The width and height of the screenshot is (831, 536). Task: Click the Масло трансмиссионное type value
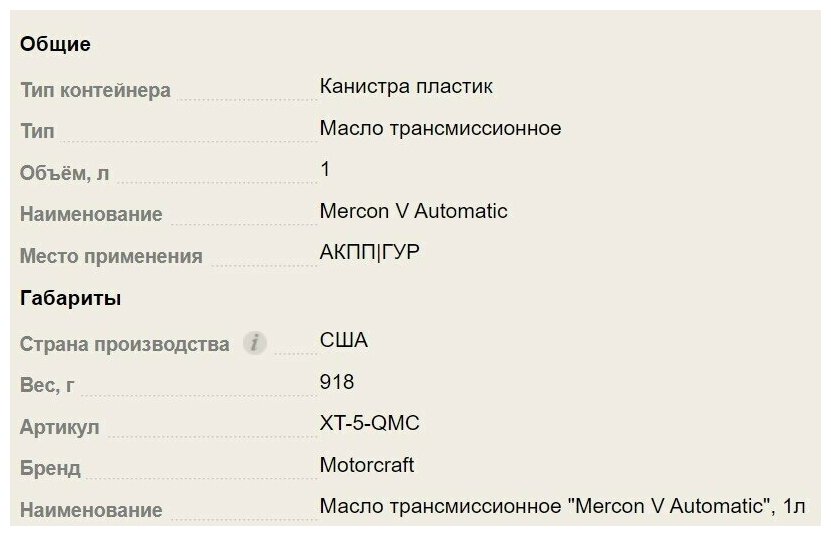[x=440, y=128]
